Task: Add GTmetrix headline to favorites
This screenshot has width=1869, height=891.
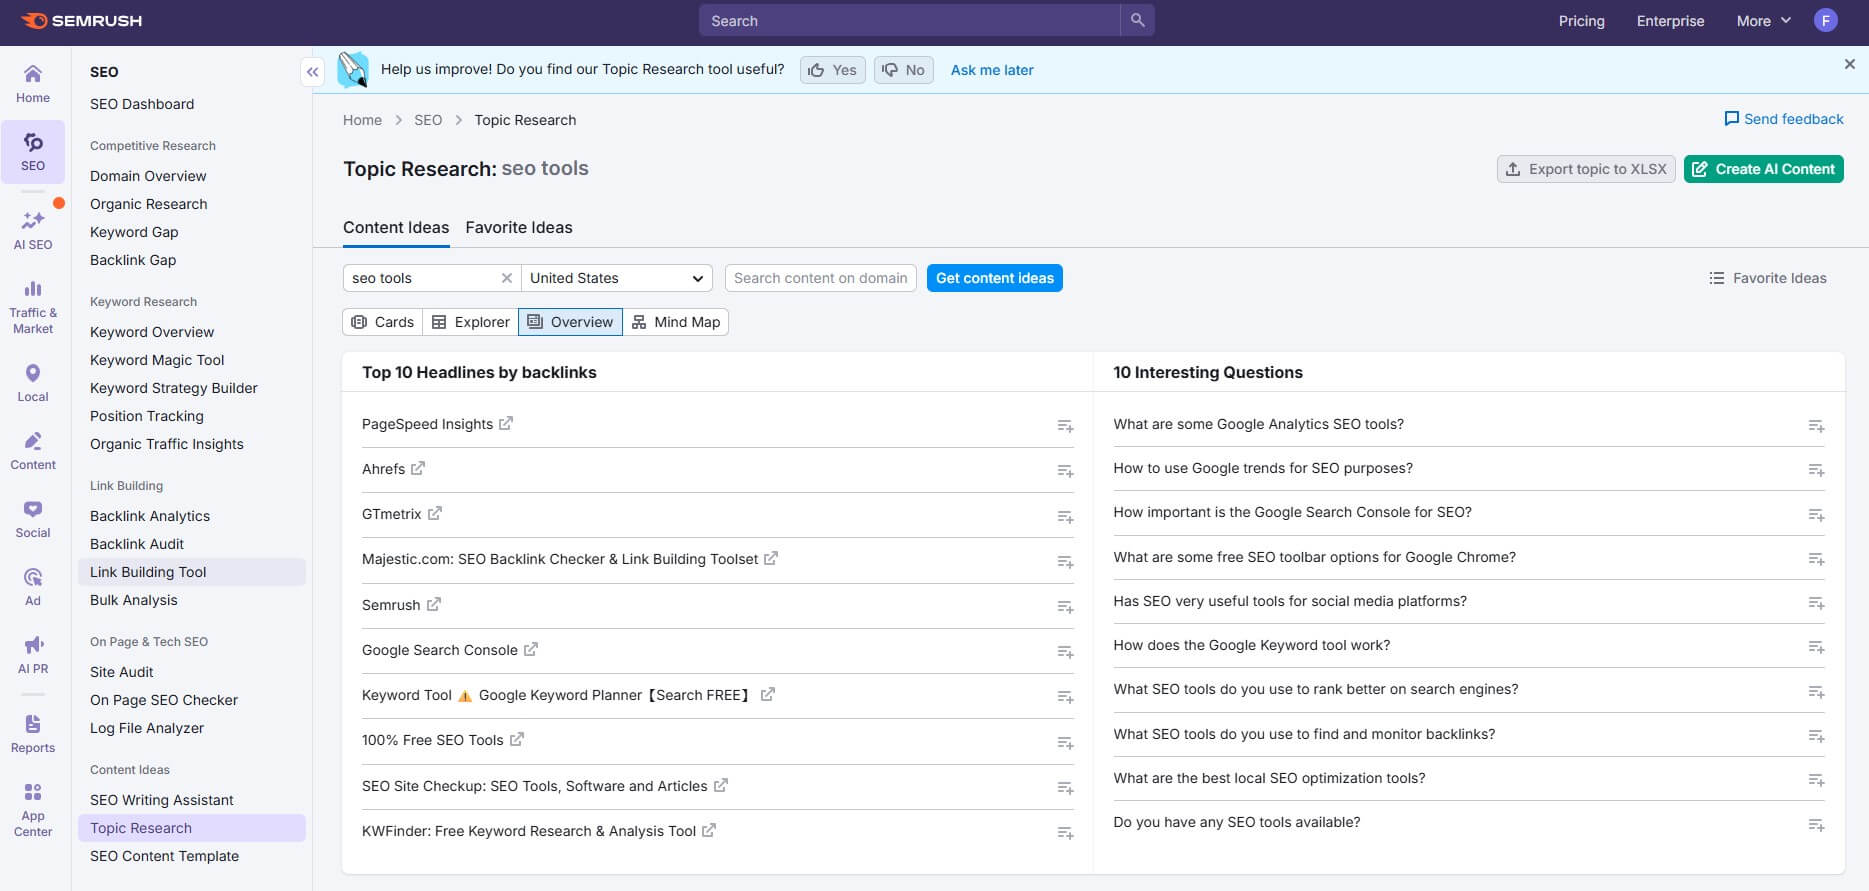Action: (1065, 517)
